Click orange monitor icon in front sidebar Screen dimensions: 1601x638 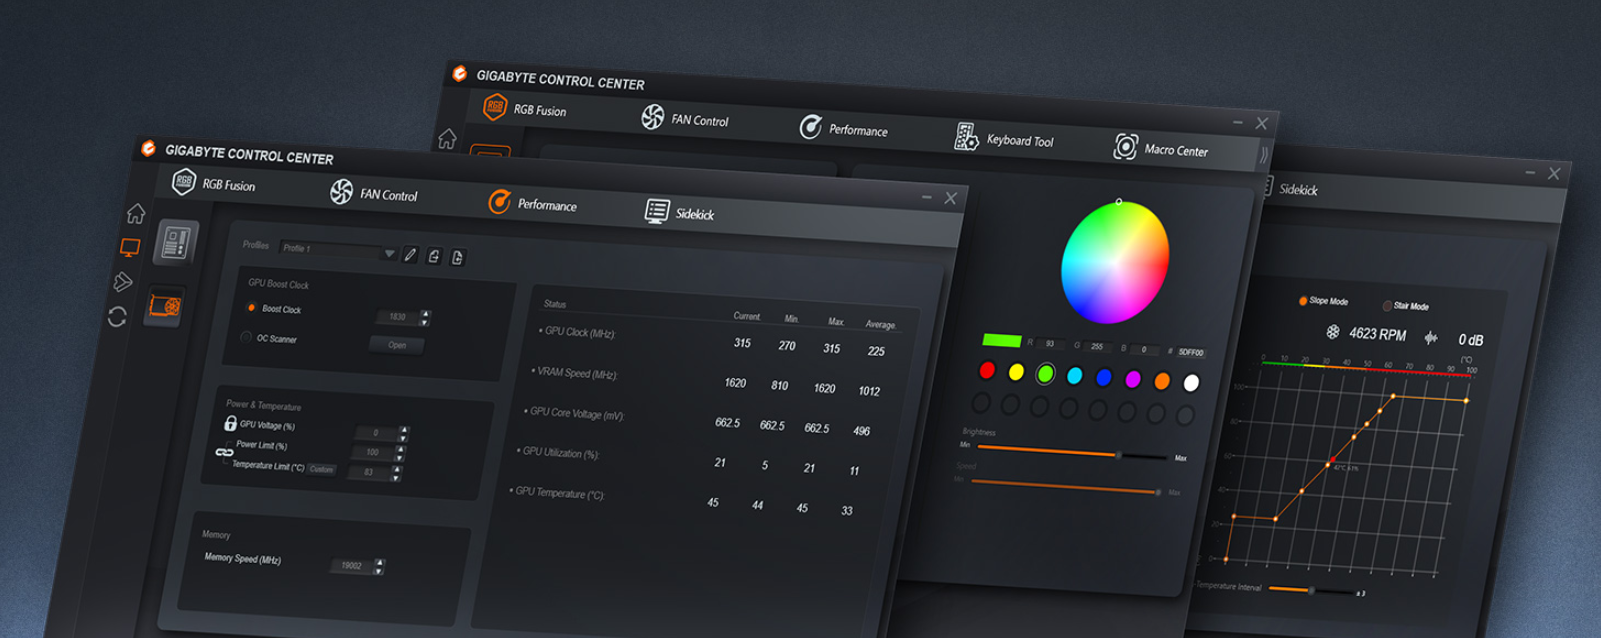[130, 247]
